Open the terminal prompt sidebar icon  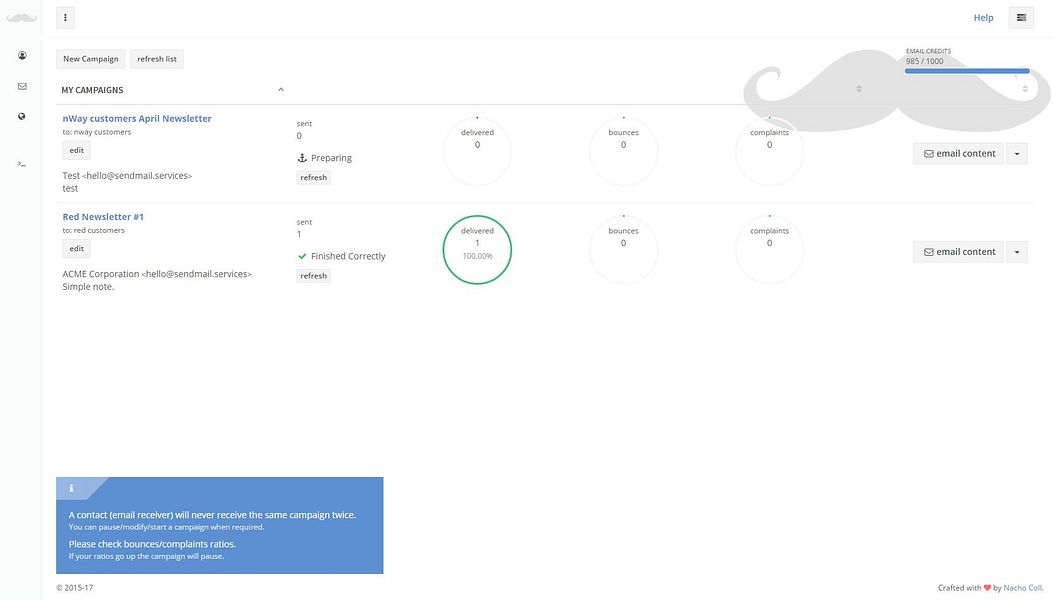(21, 163)
